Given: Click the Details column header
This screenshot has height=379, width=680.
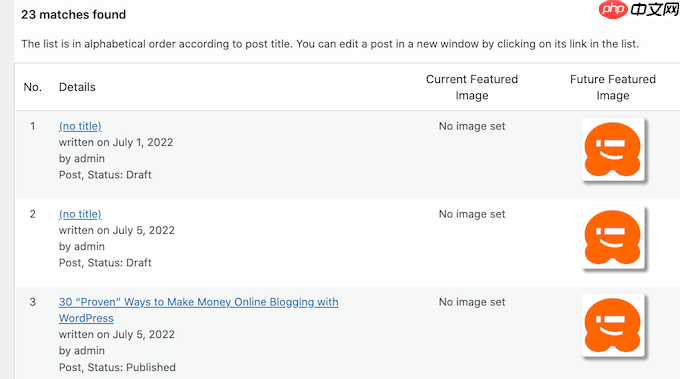Looking at the screenshot, I should [77, 87].
